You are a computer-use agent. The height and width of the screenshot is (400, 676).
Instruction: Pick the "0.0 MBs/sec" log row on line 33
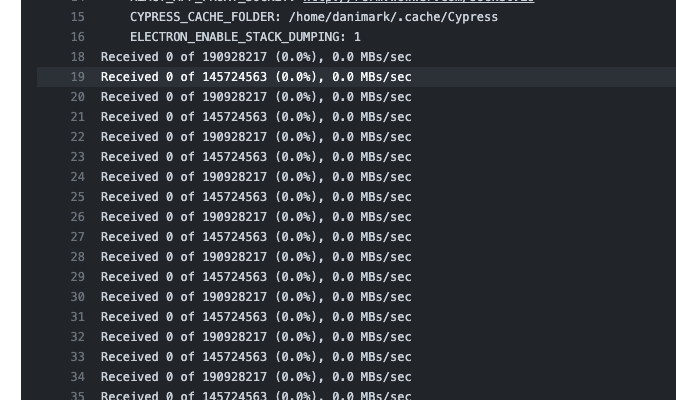point(256,357)
